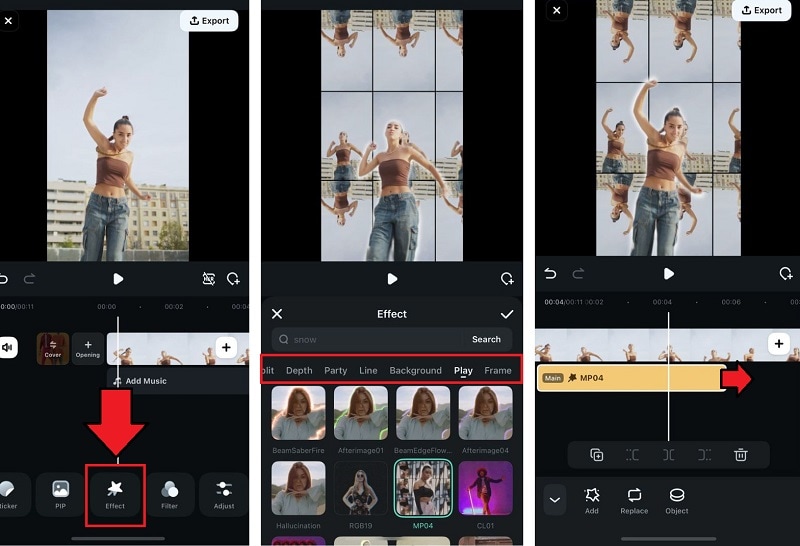
Task: Mute the clip audio on the timeline
Action: pyautogui.click(x=7, y=348)
